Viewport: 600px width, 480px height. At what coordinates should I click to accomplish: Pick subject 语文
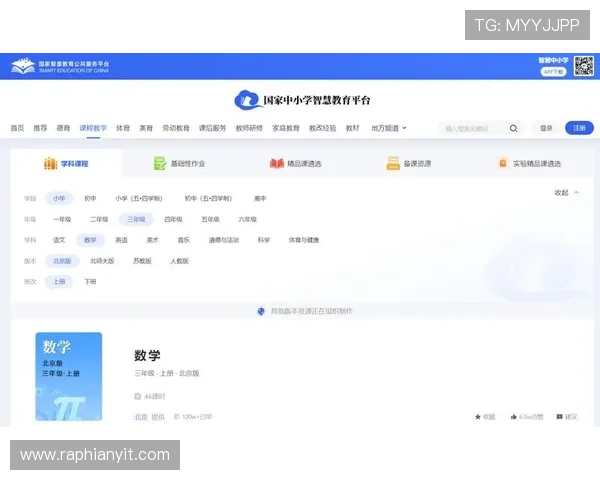click(59, 240)
